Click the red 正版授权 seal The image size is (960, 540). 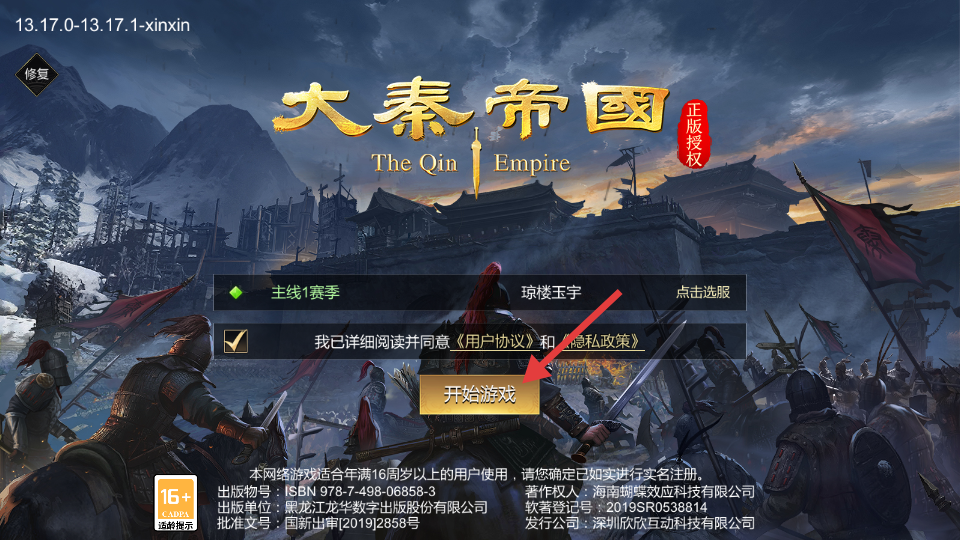(694, 134)
